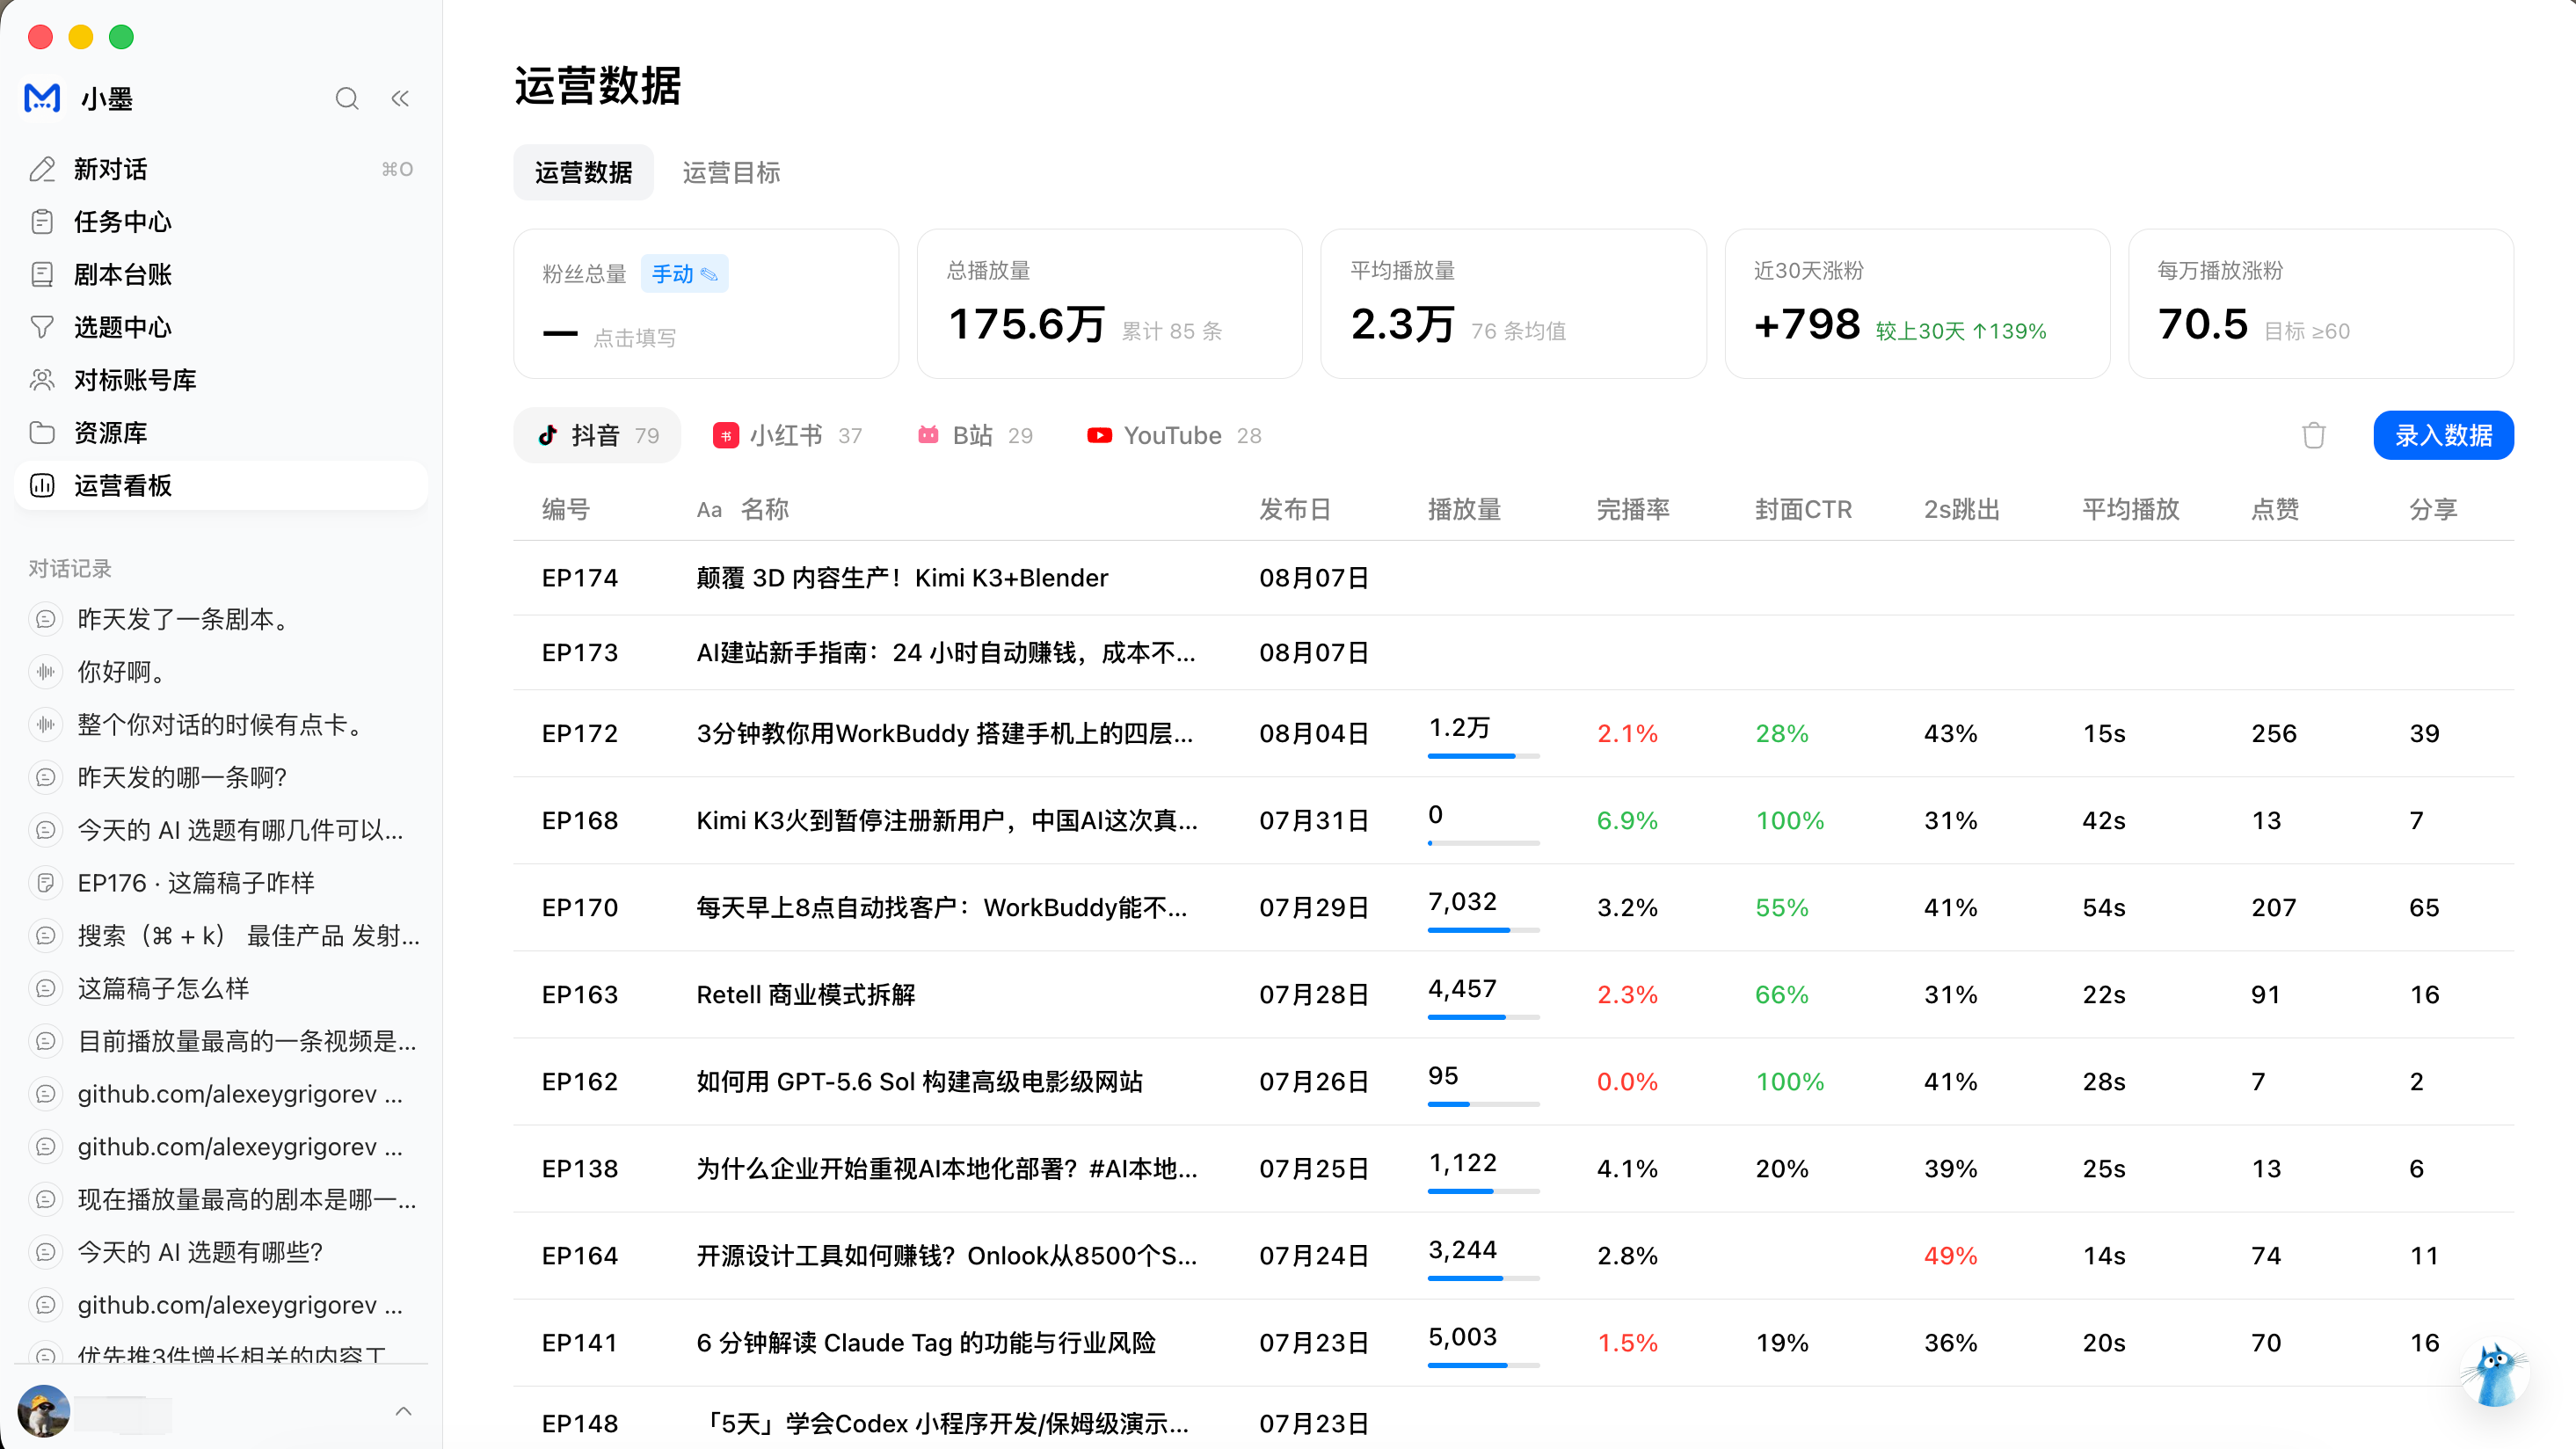Click the 录入数据 button
This screenshot has height=1449, width=2576.
coord(2443,435)
